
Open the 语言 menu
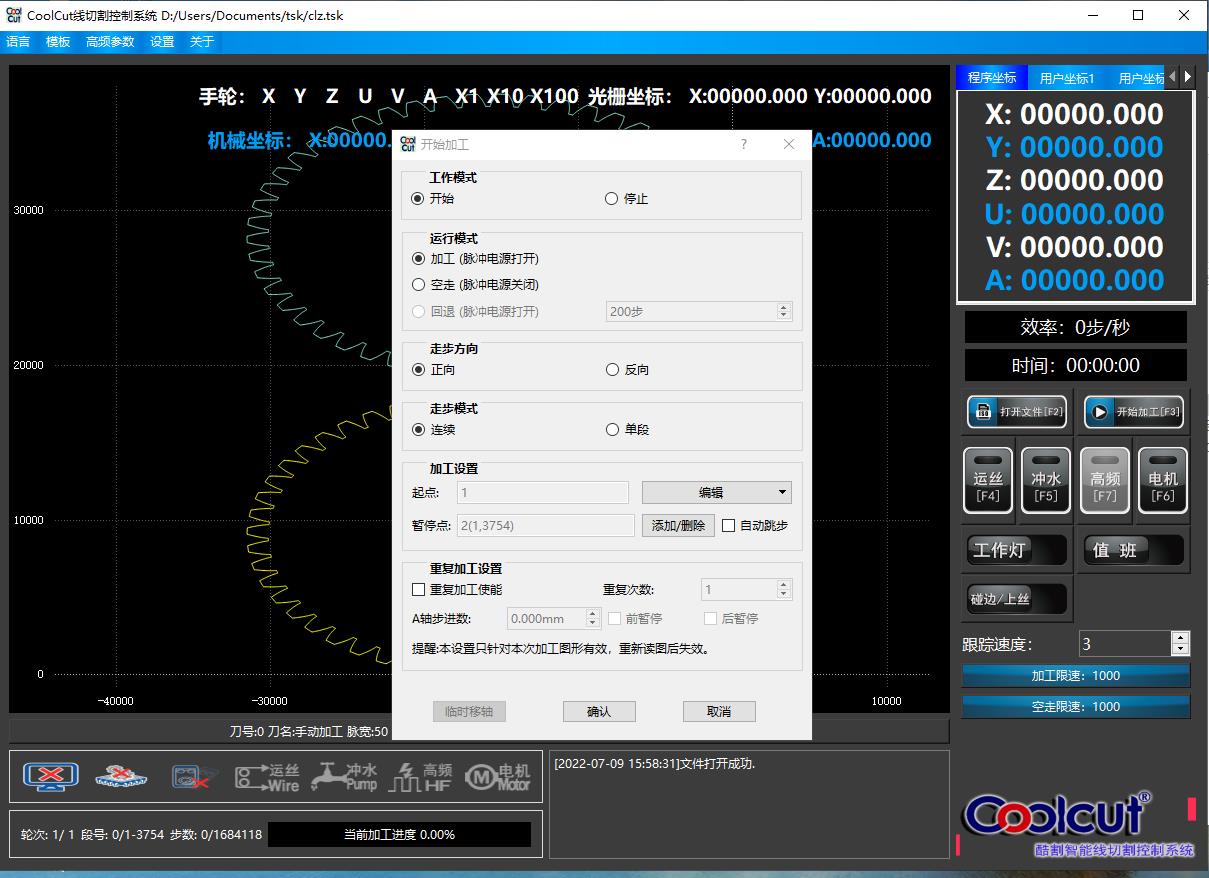18,41
